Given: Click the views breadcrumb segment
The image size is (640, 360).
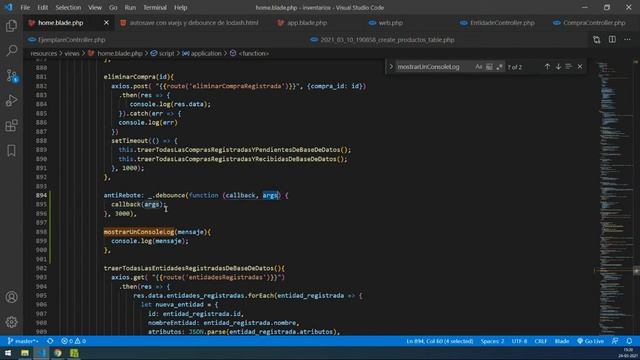Looking at the screenshot, I should coord(72,53).
